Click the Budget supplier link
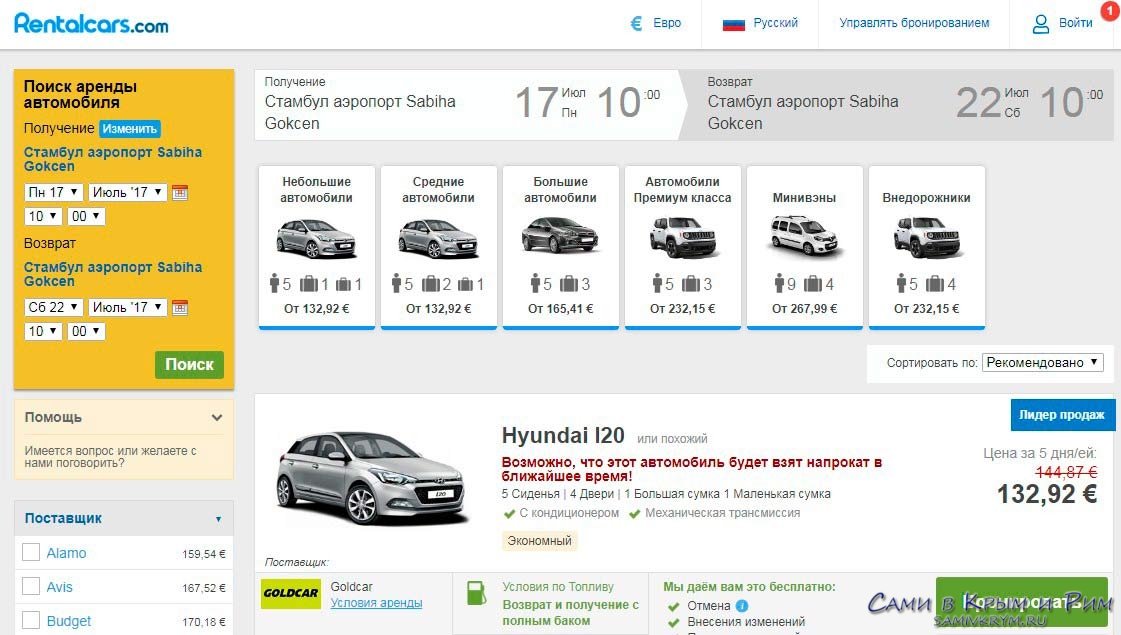The height and width of the screenshot is (635, 1121). pos(69,621)
